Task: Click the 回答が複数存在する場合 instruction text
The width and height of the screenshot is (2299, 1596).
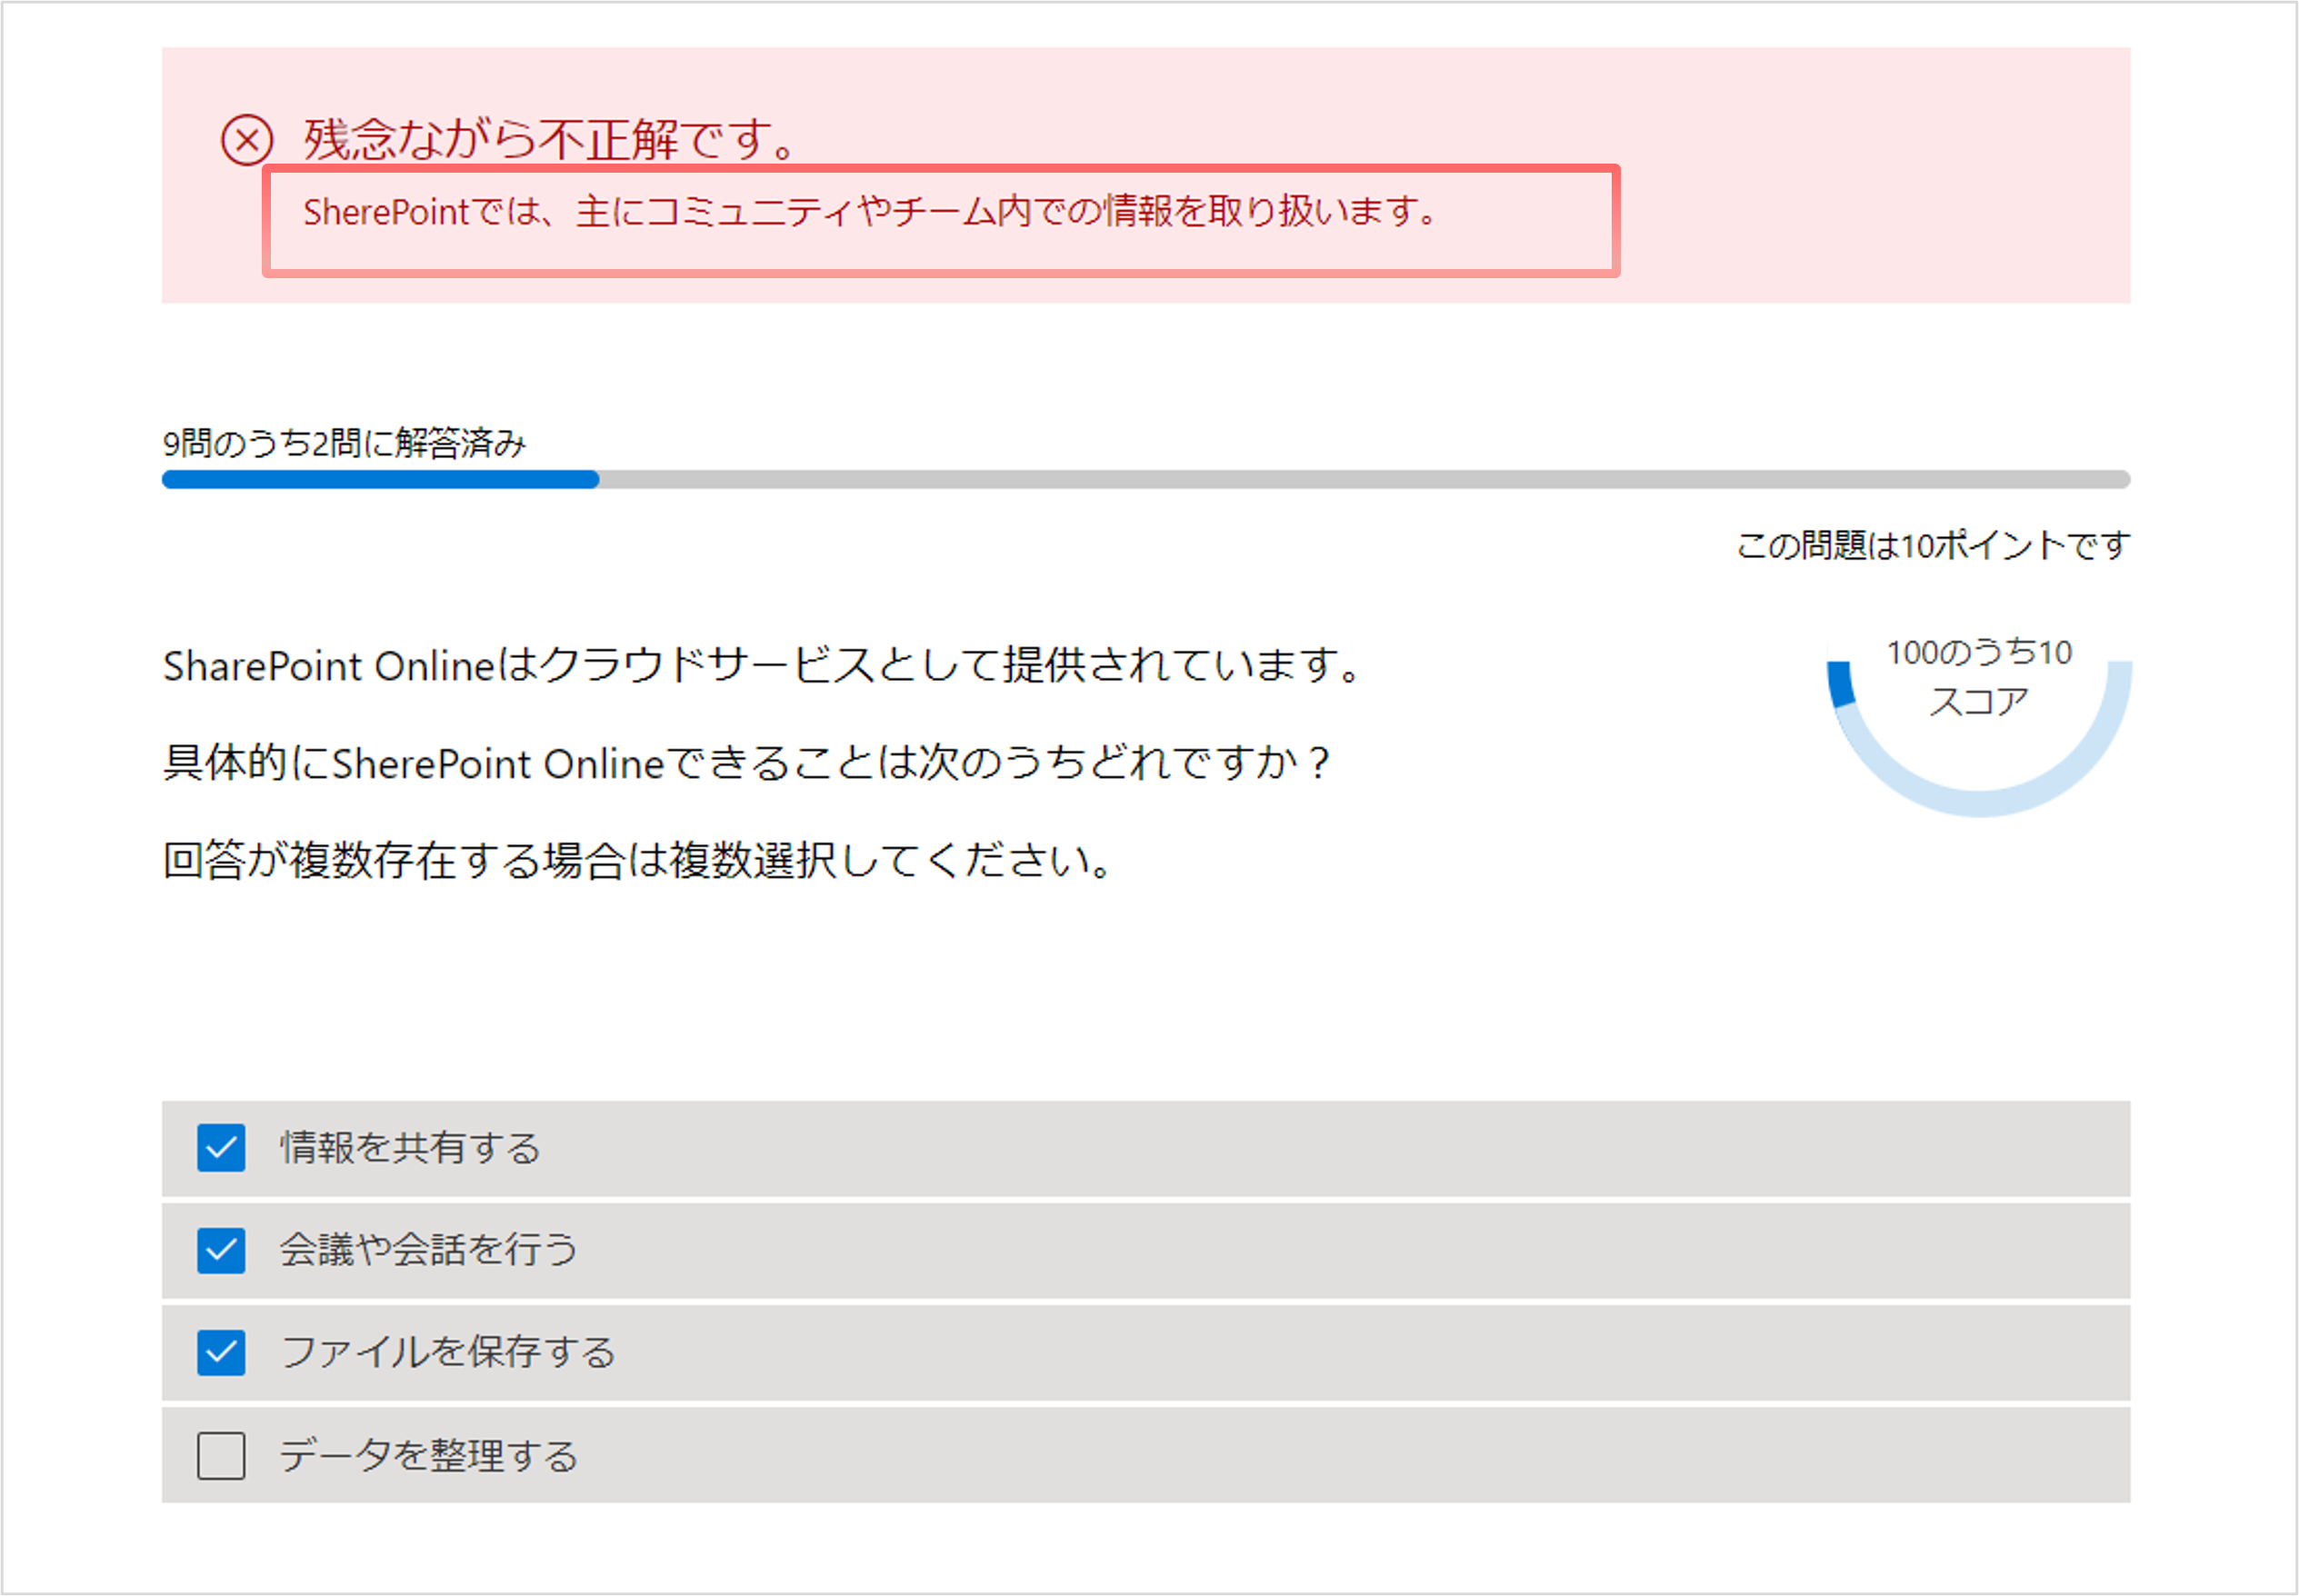Action: pyautogui.click(x=637, y=860)
